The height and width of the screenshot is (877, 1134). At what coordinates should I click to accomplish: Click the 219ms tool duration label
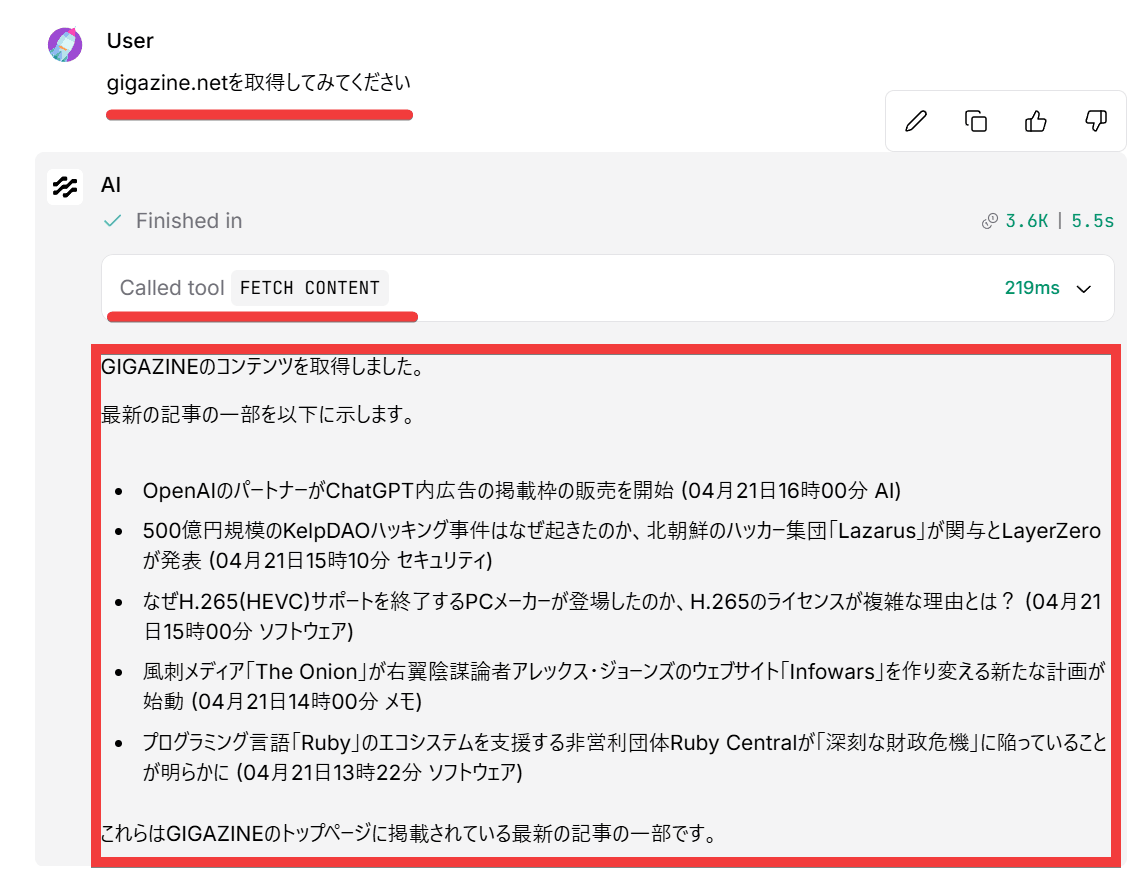[1031, 288]
